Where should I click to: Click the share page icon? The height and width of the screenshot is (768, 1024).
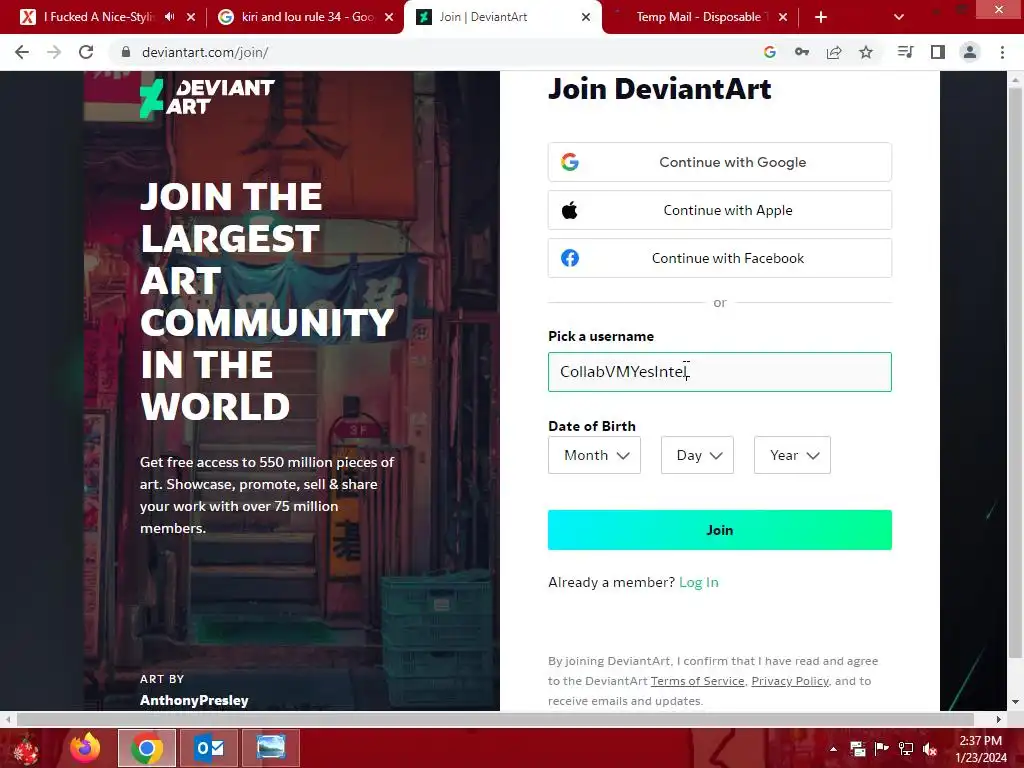834,52
